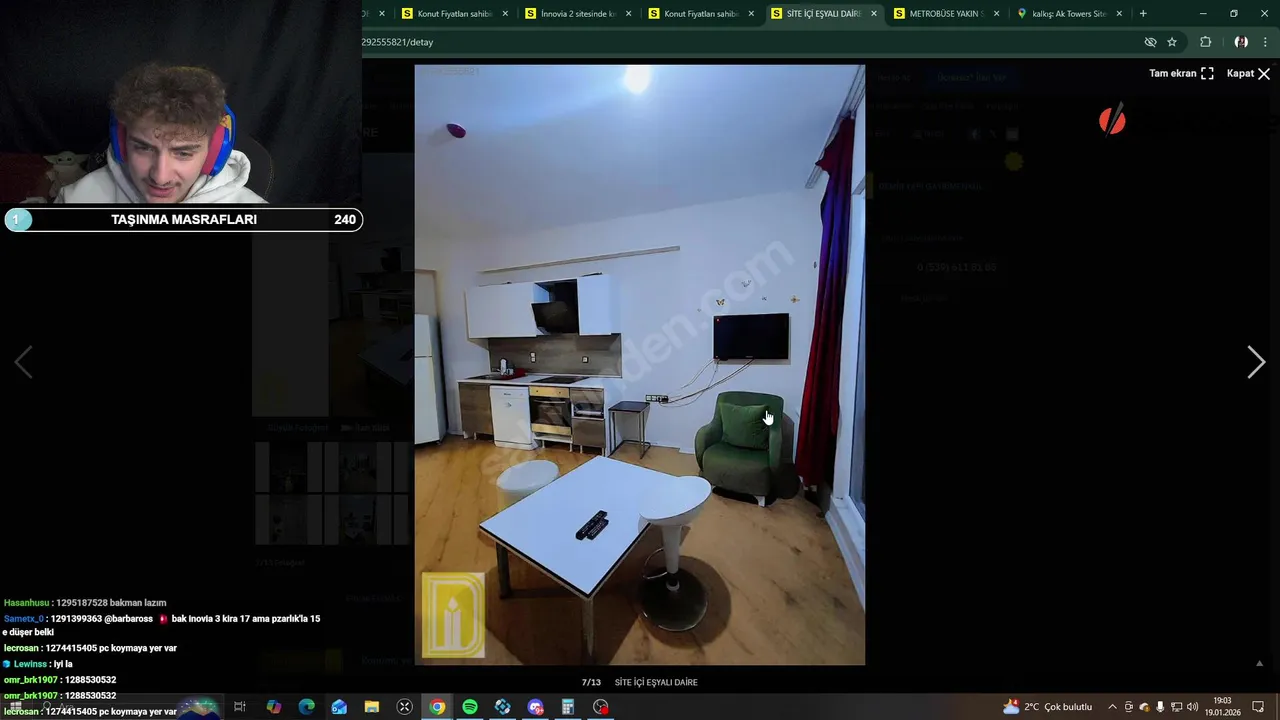
Task: Click the 7/13 photo counter
Action: pyautogui.click(x=591, y=682)
